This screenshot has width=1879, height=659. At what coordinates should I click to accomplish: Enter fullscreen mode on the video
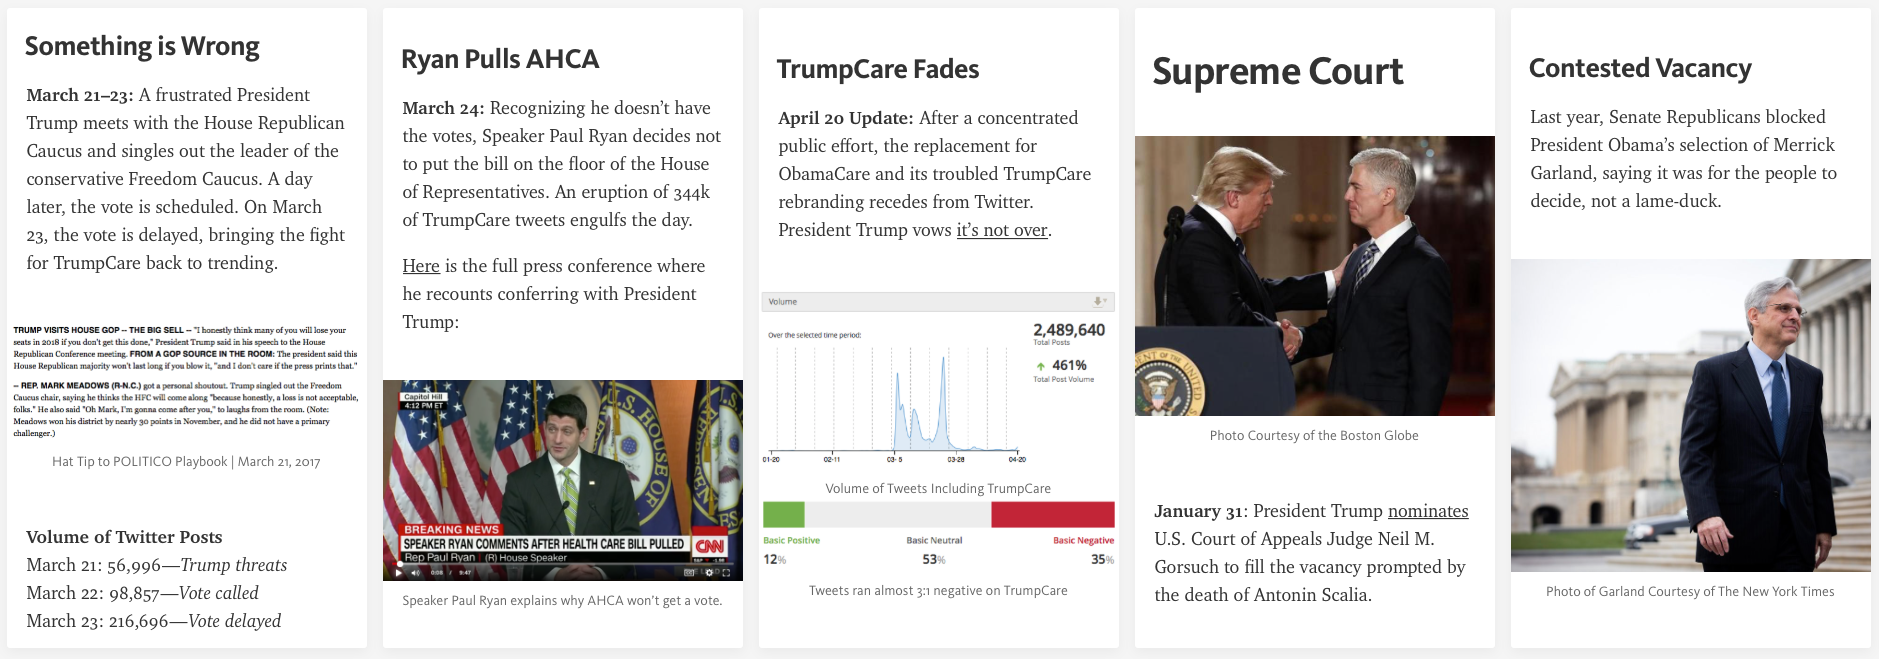click(727, 573)
